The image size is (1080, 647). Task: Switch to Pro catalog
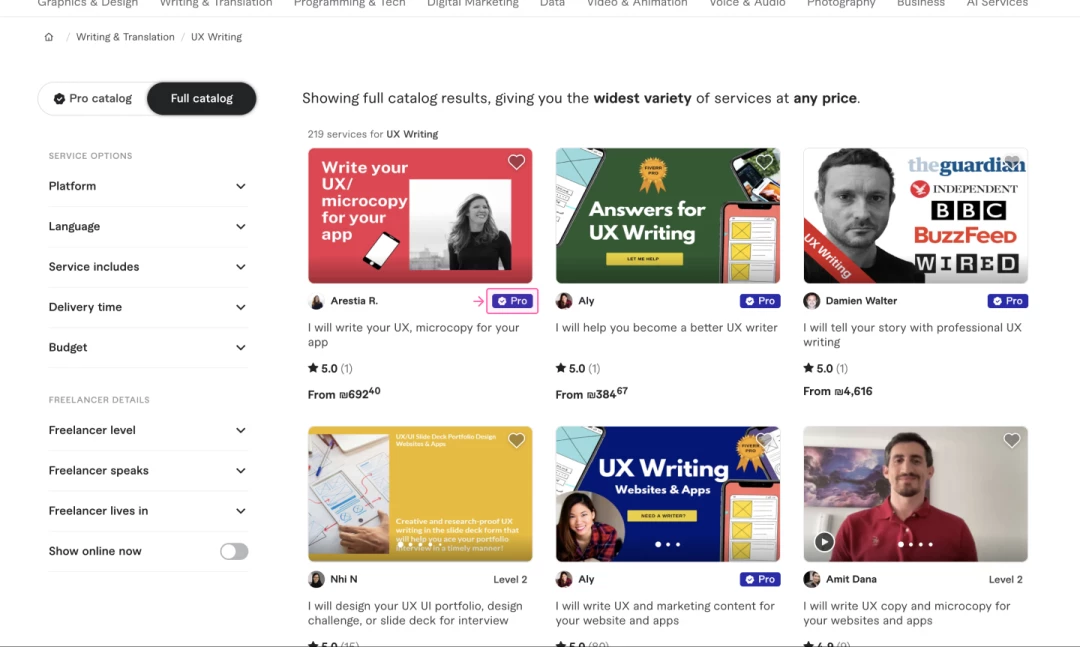pos(93,99)
